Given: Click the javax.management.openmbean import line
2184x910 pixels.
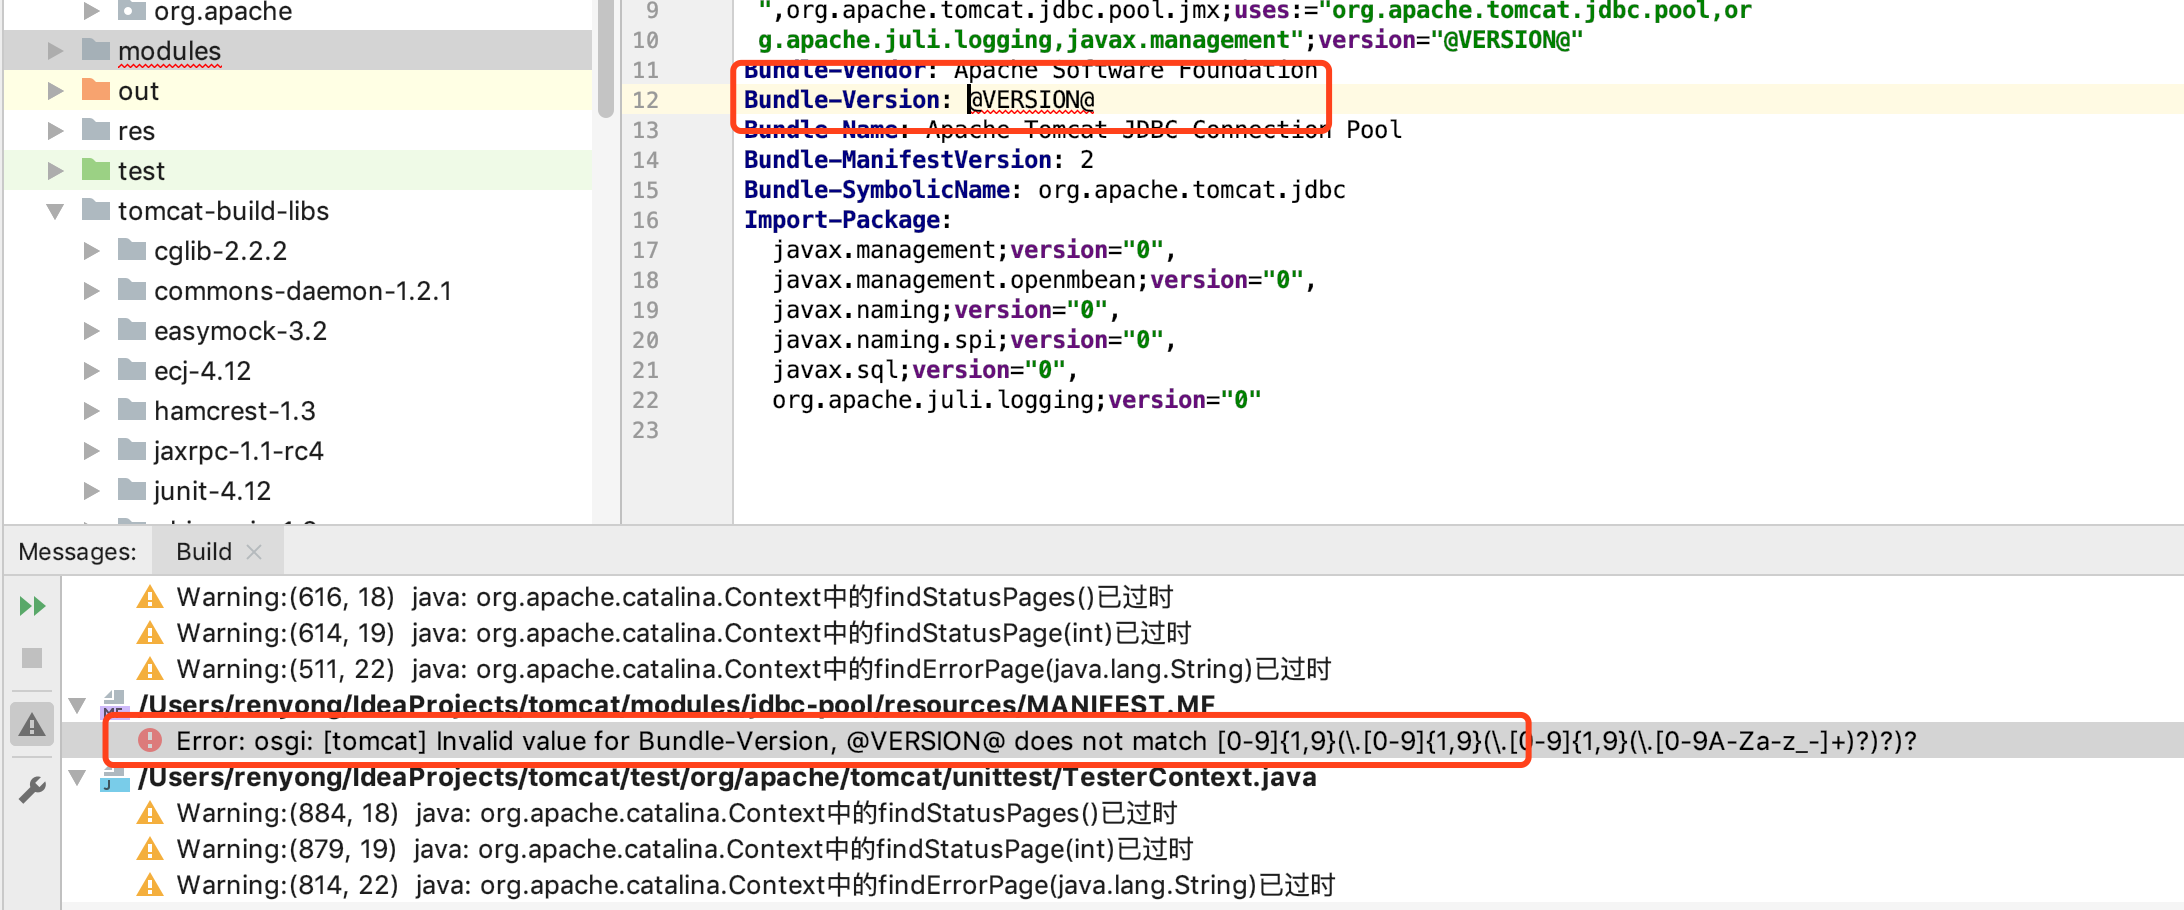Looking at the screenshot, I should [x=1043, y=280].
